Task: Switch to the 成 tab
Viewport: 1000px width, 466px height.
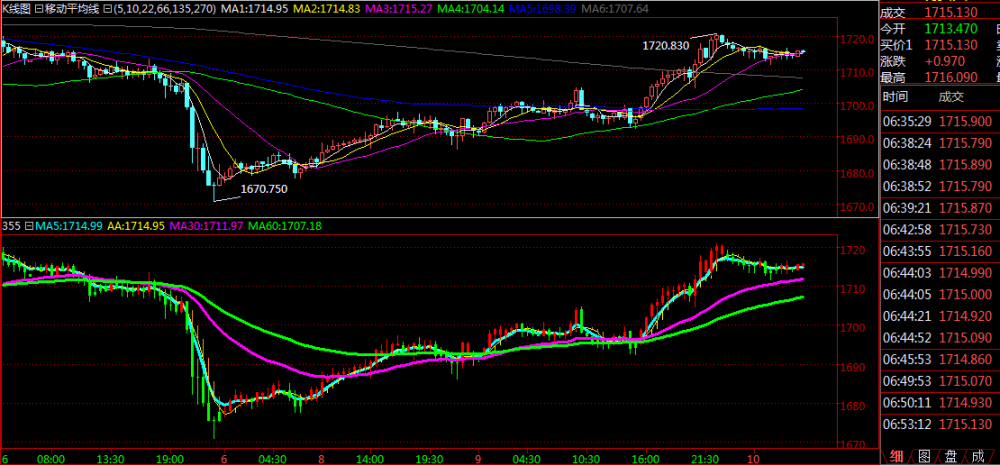Action: click(978, 456)
